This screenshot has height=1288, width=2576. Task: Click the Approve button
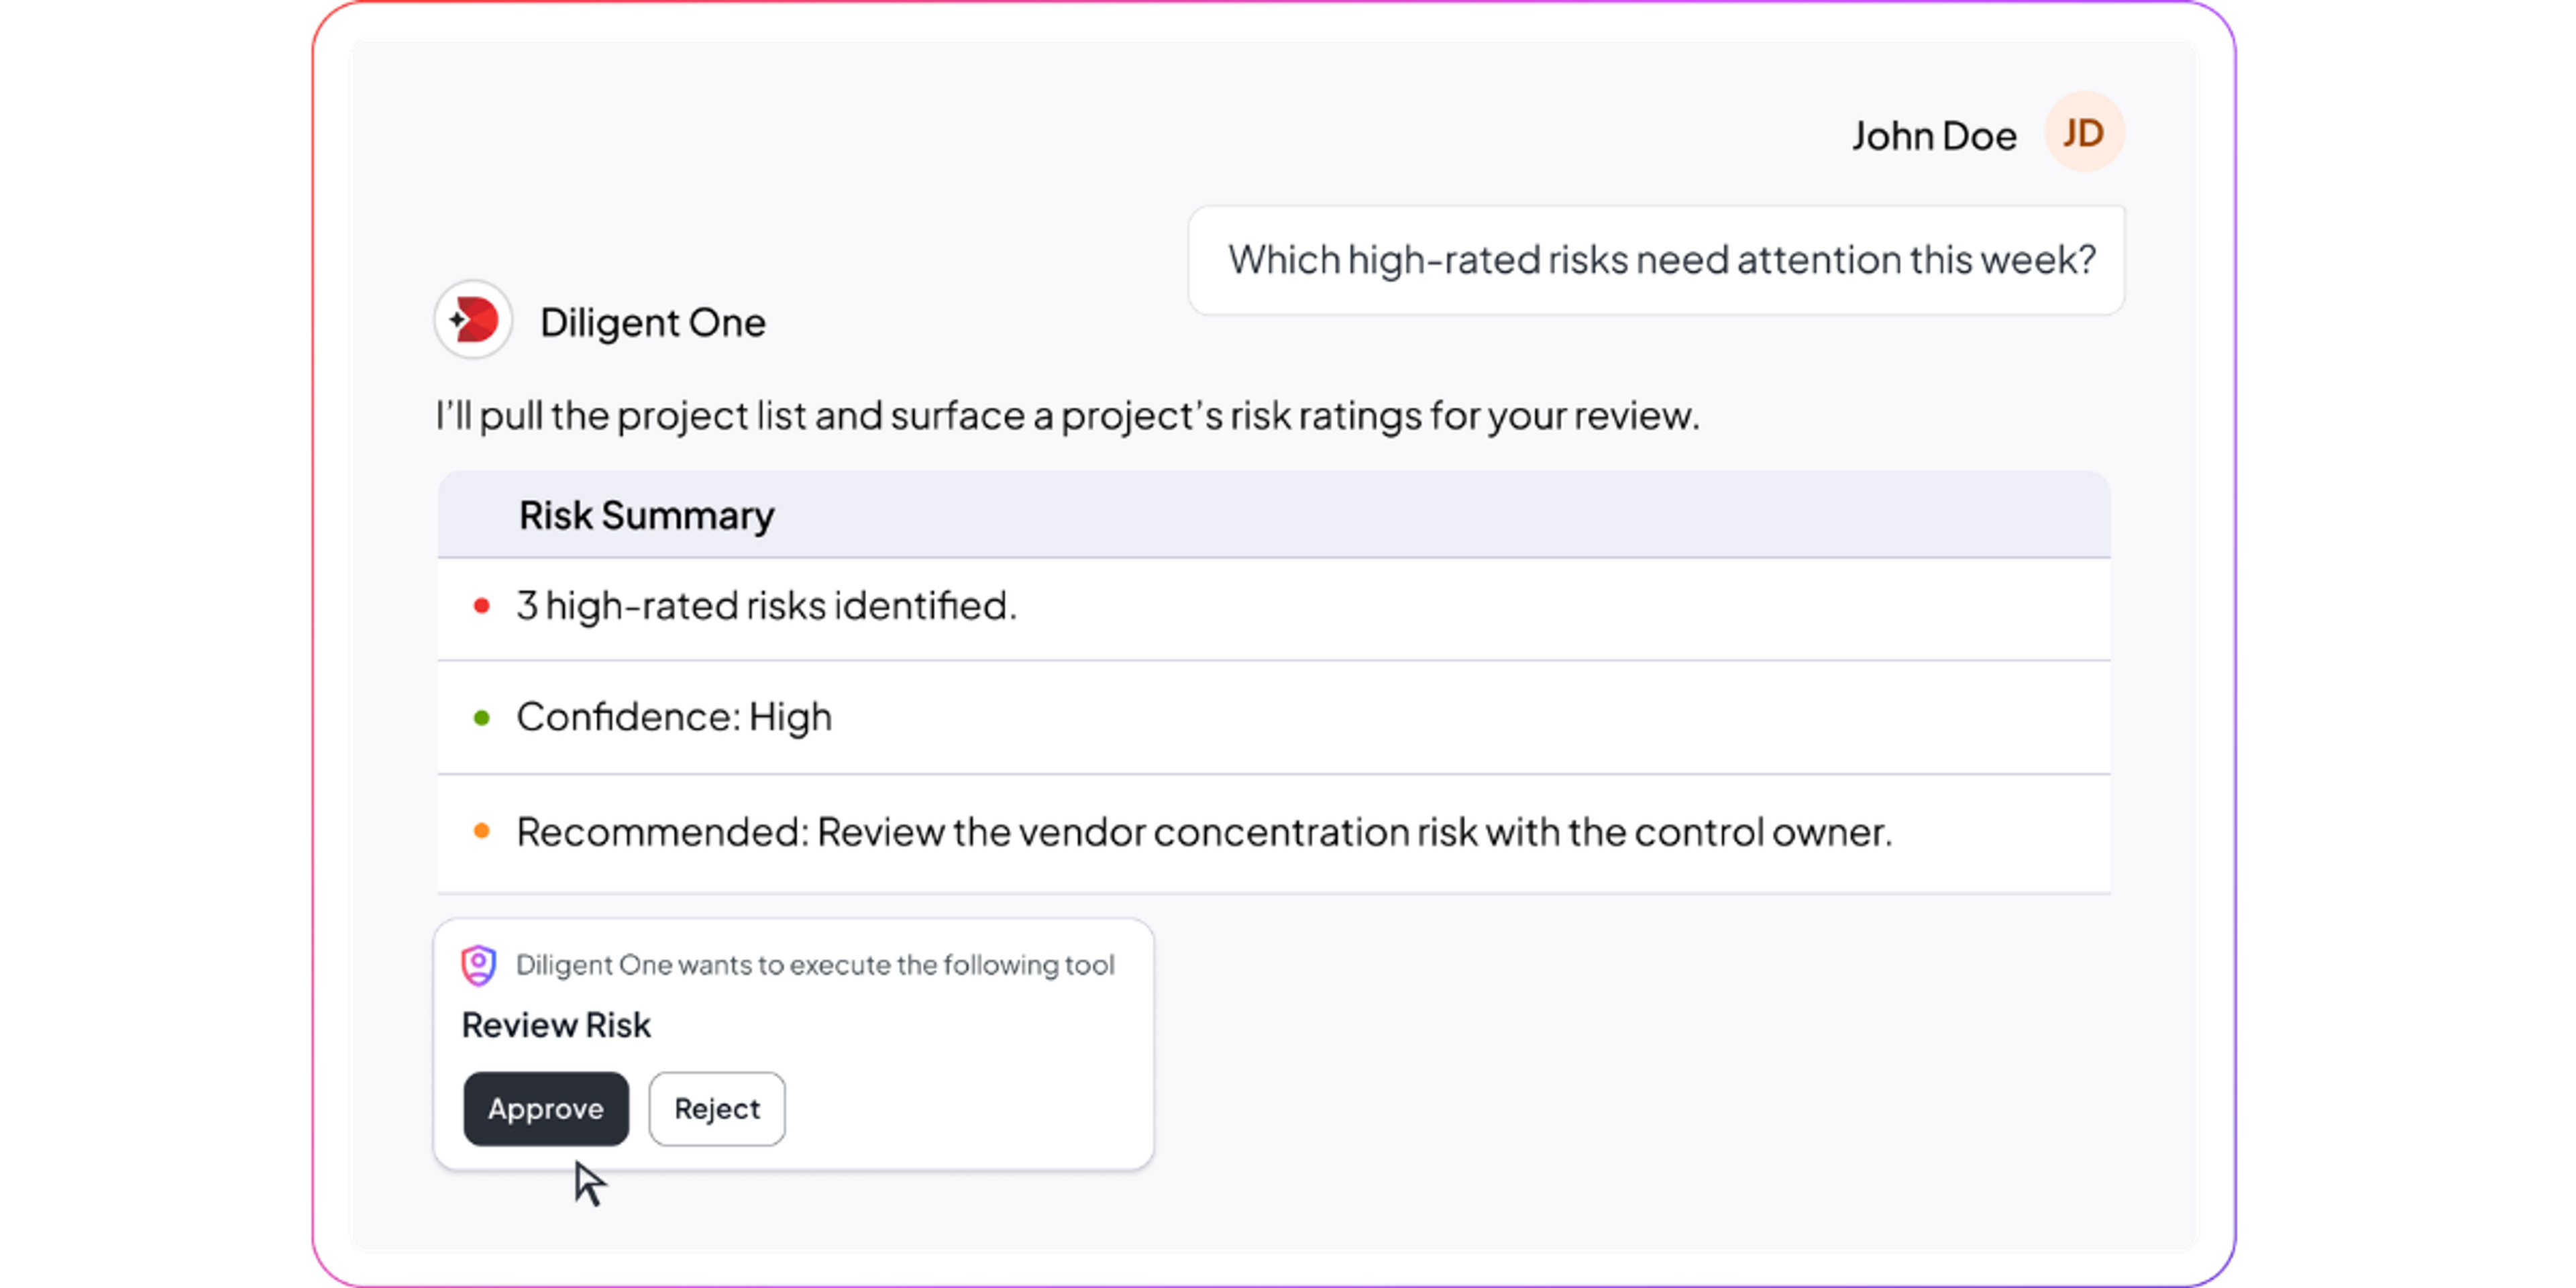click(x=546, y=1108)
